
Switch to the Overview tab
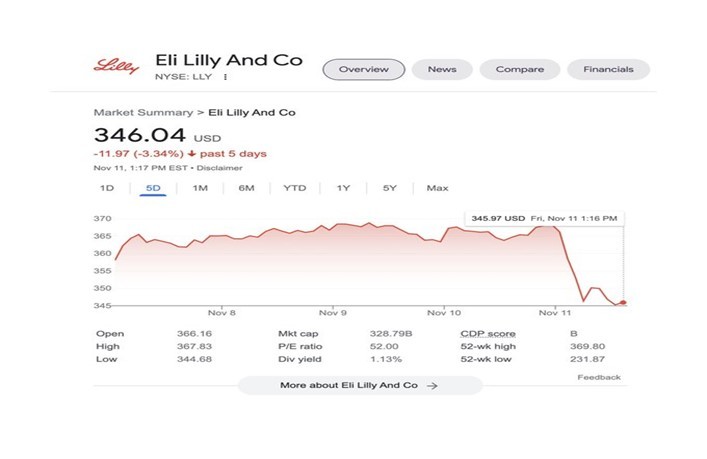(363, 69)
